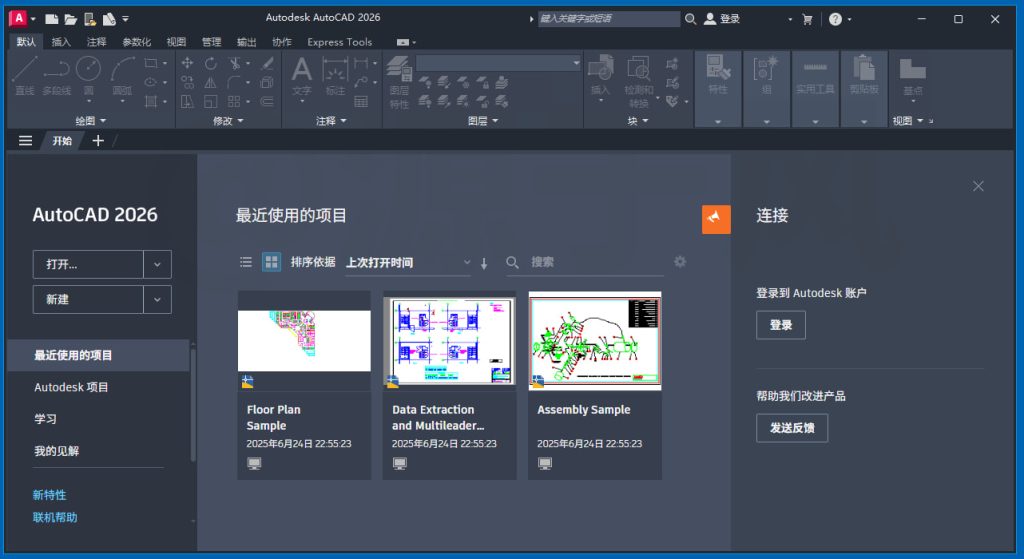Screen dimensions: 1024x559
Task: Click the Open folder icon in quick access toolbar
Action: click(71, 19)
